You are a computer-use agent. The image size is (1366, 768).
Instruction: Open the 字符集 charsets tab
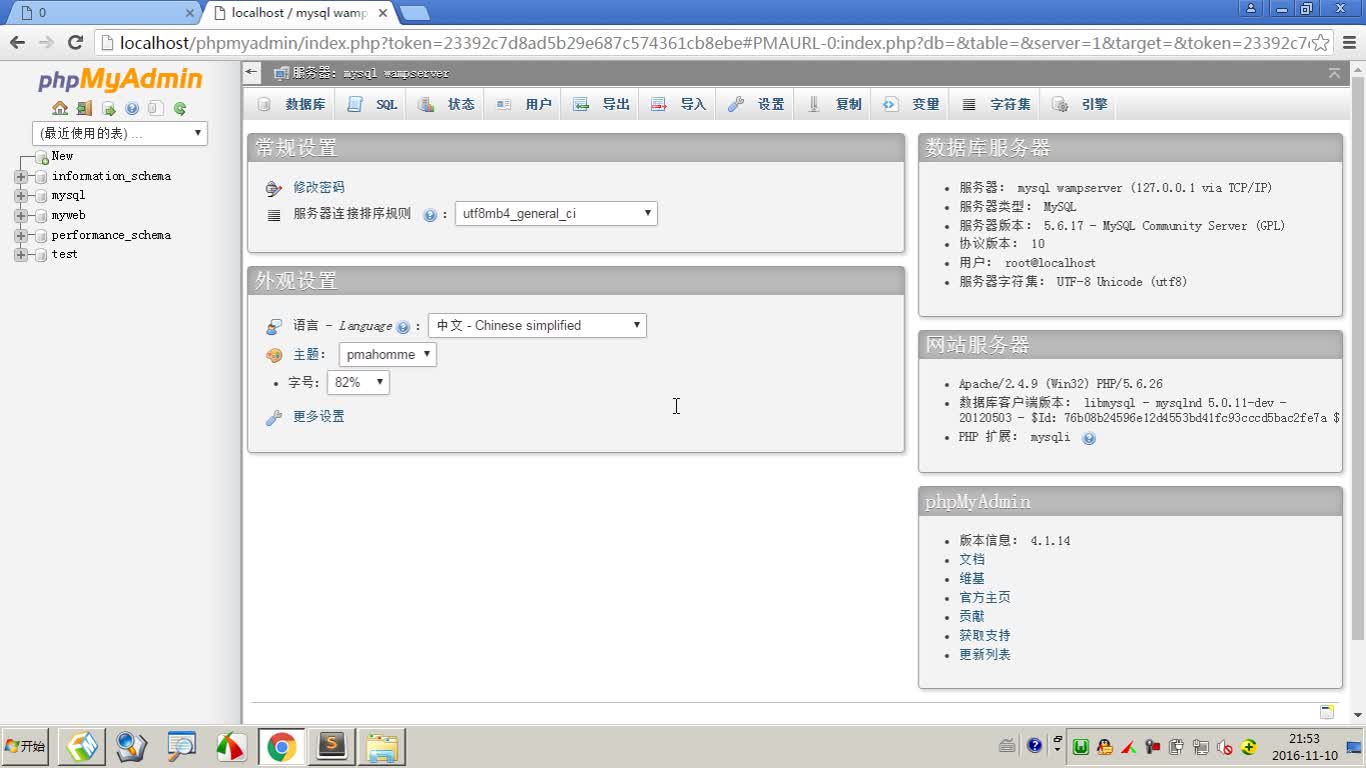click(x=996, y=104)
